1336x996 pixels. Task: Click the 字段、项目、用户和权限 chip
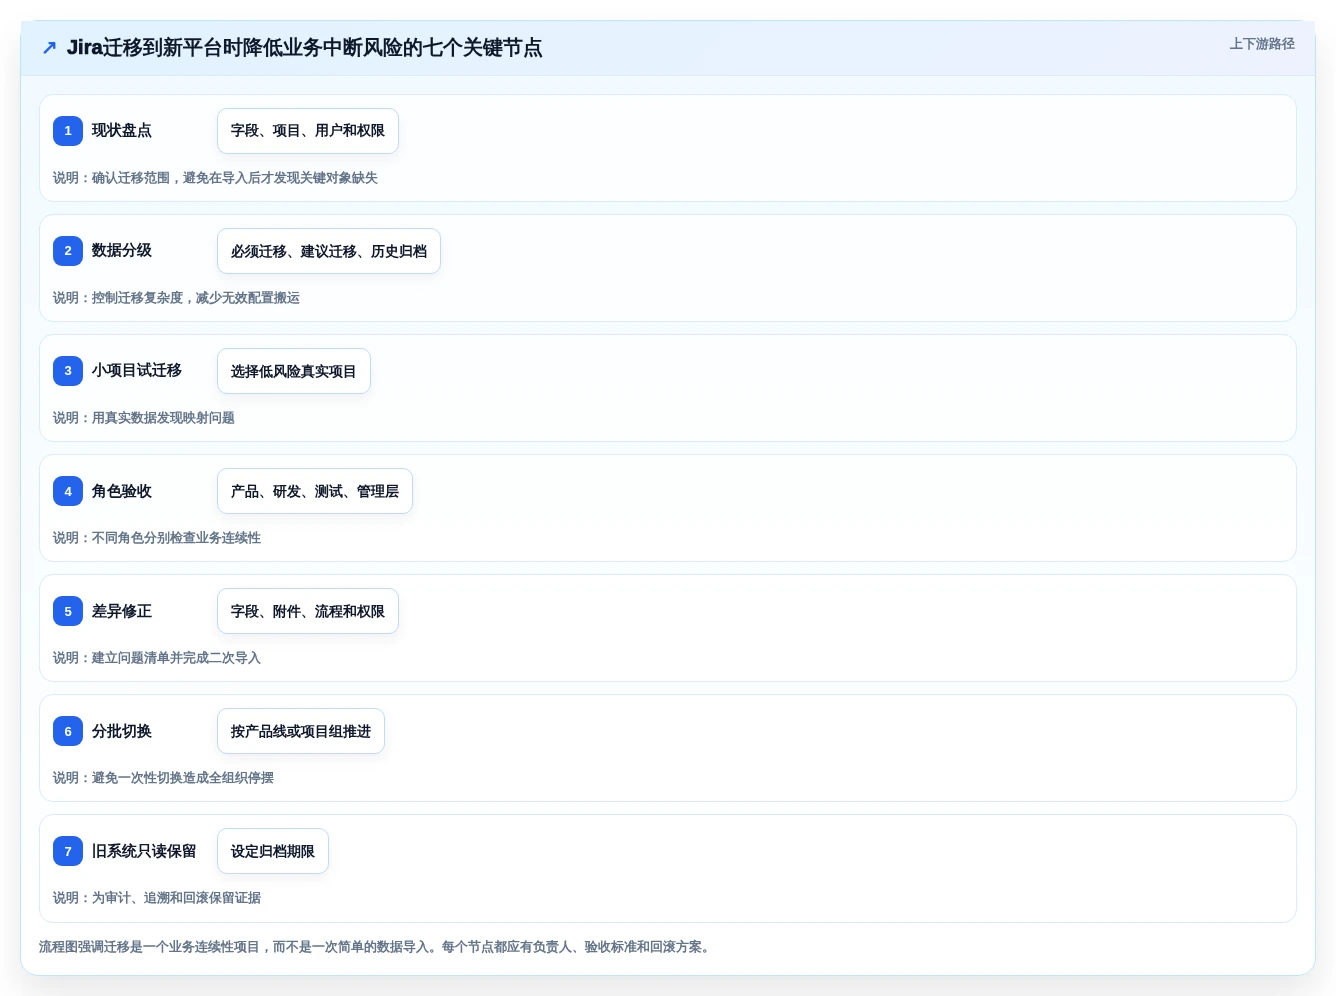(x=308, y=131)
